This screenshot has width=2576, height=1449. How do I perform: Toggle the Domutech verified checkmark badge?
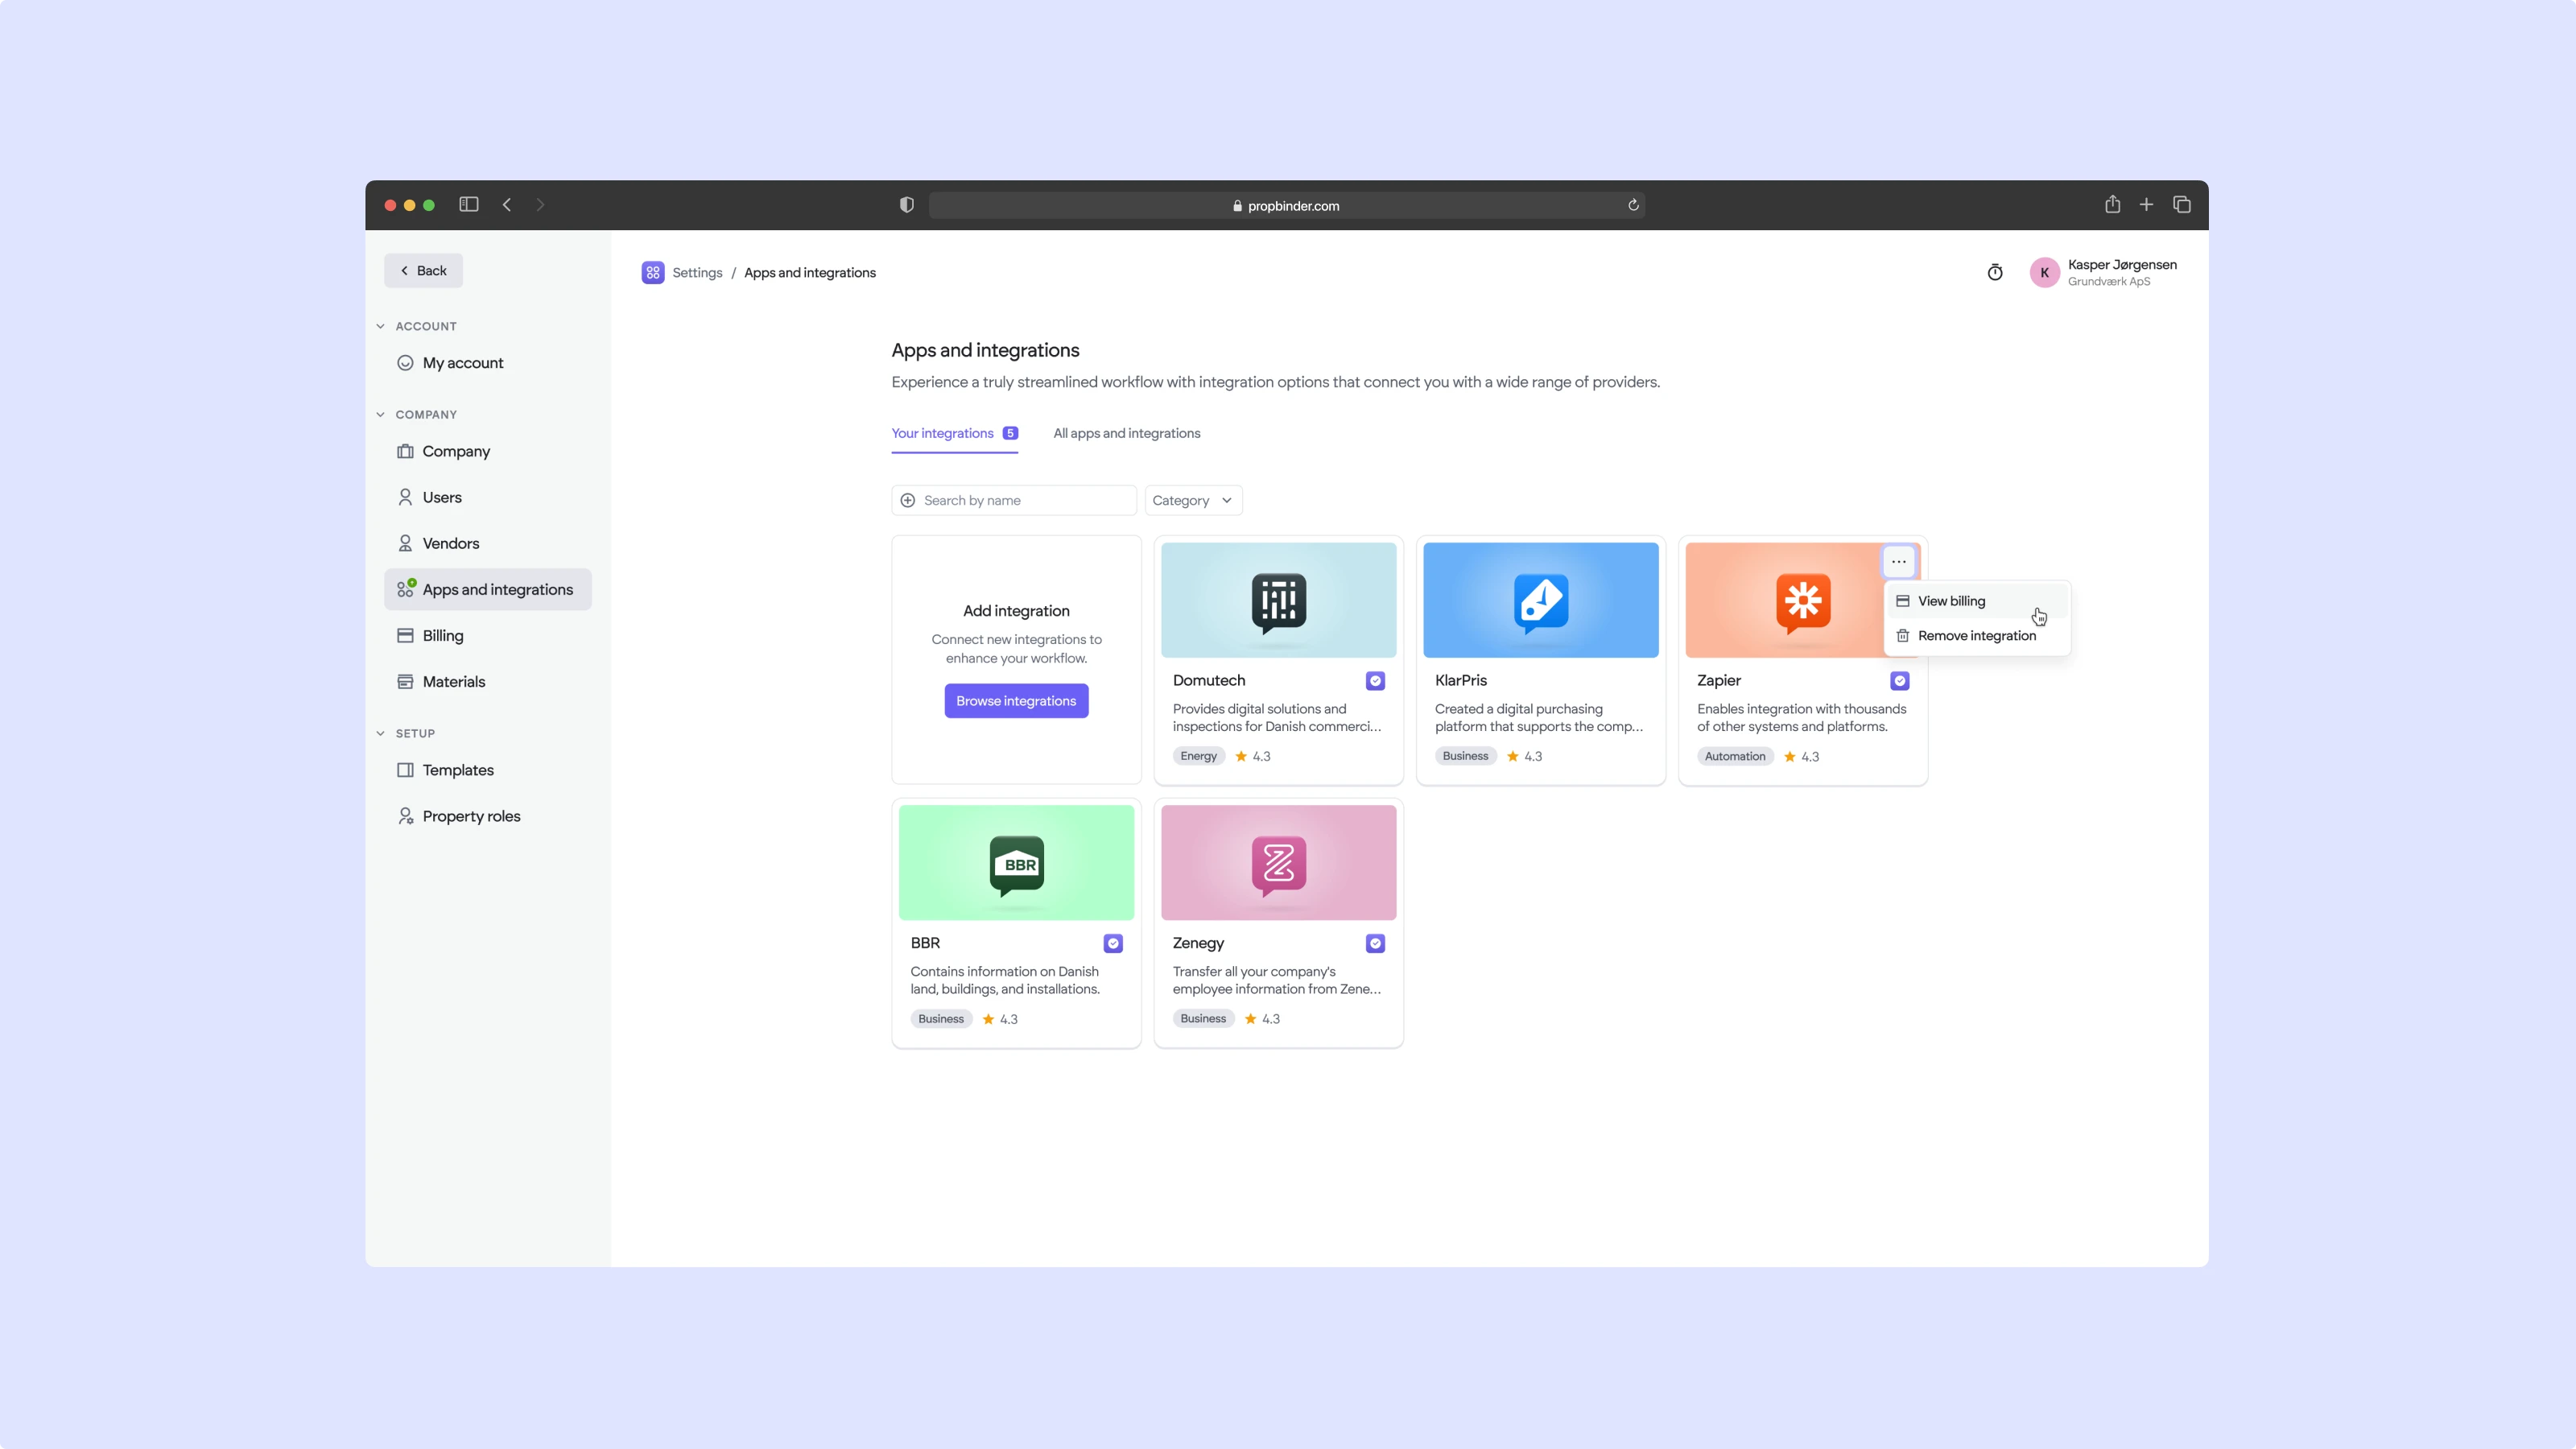click(1375, 680)
